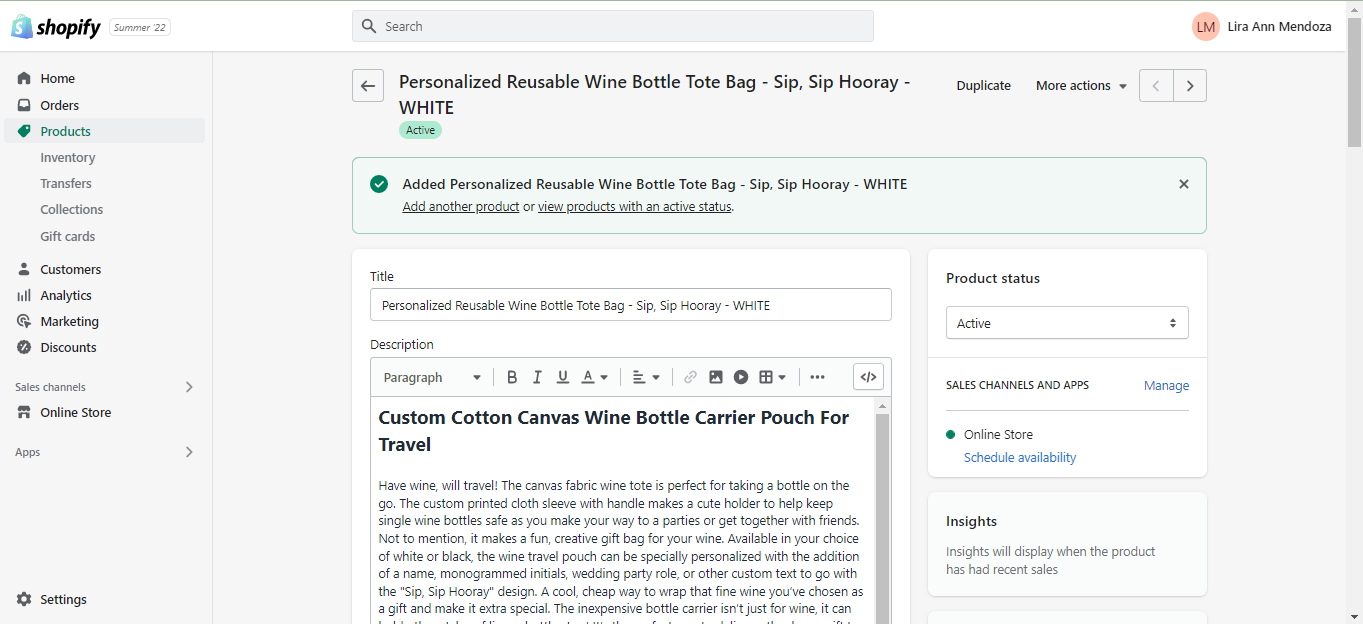Toggle bold formatting in description editor
The width and height of the screenshot is (1363, 624).
point(512,377)
